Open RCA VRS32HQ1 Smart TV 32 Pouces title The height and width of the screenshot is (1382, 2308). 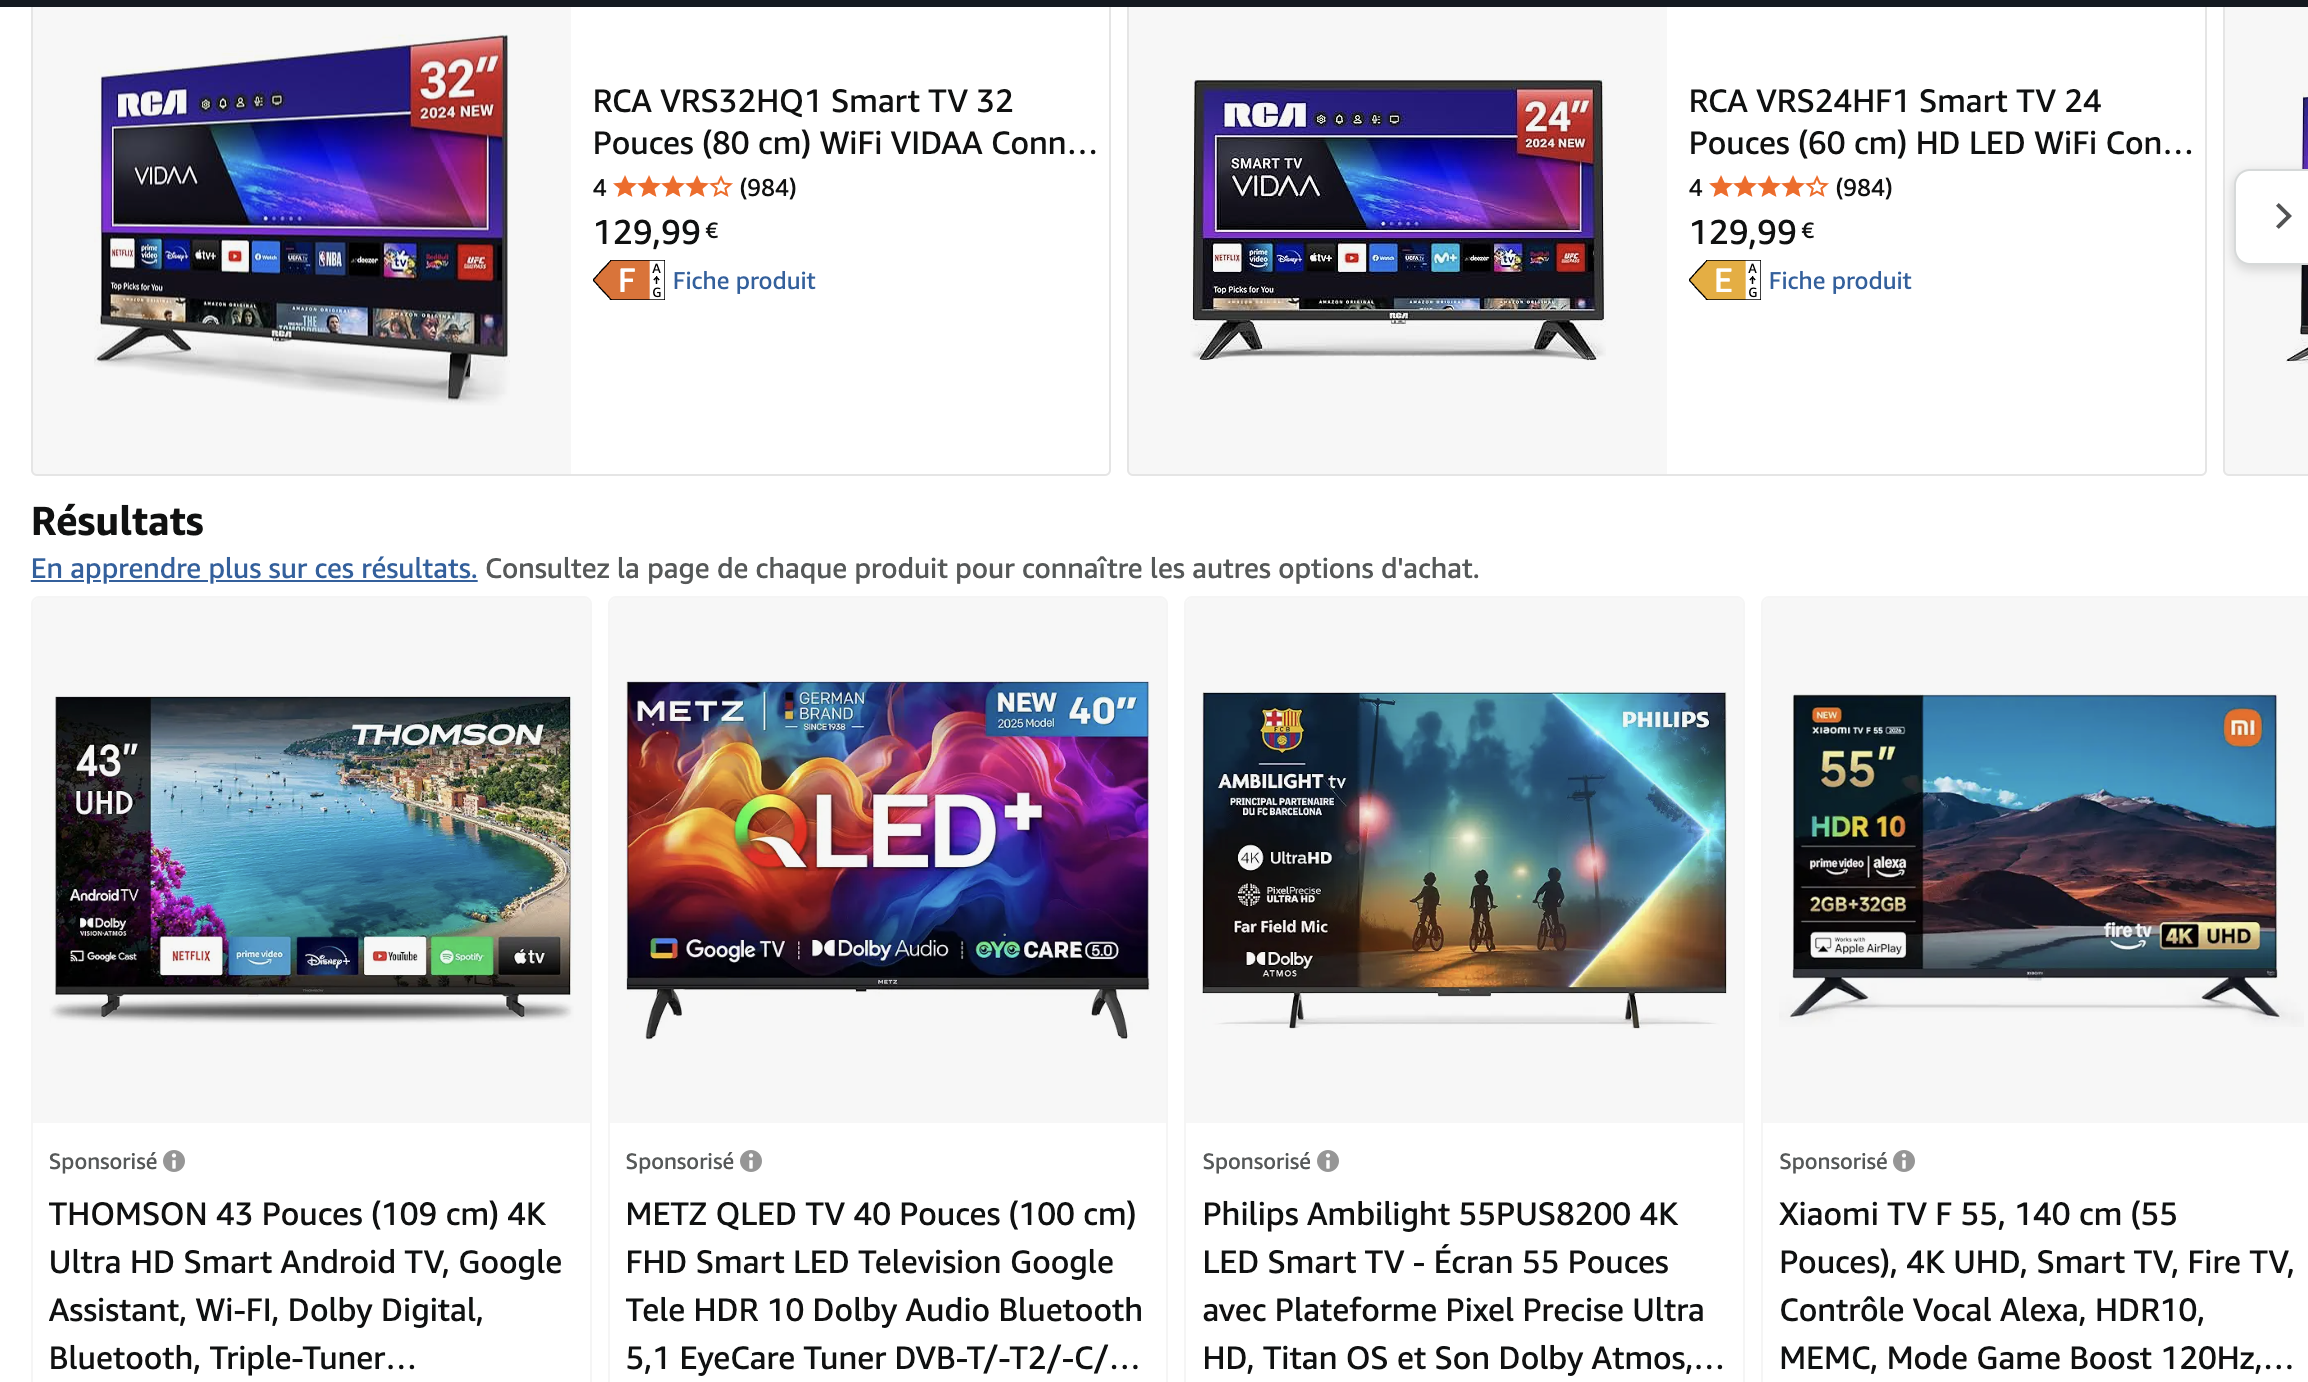[845, 122]
